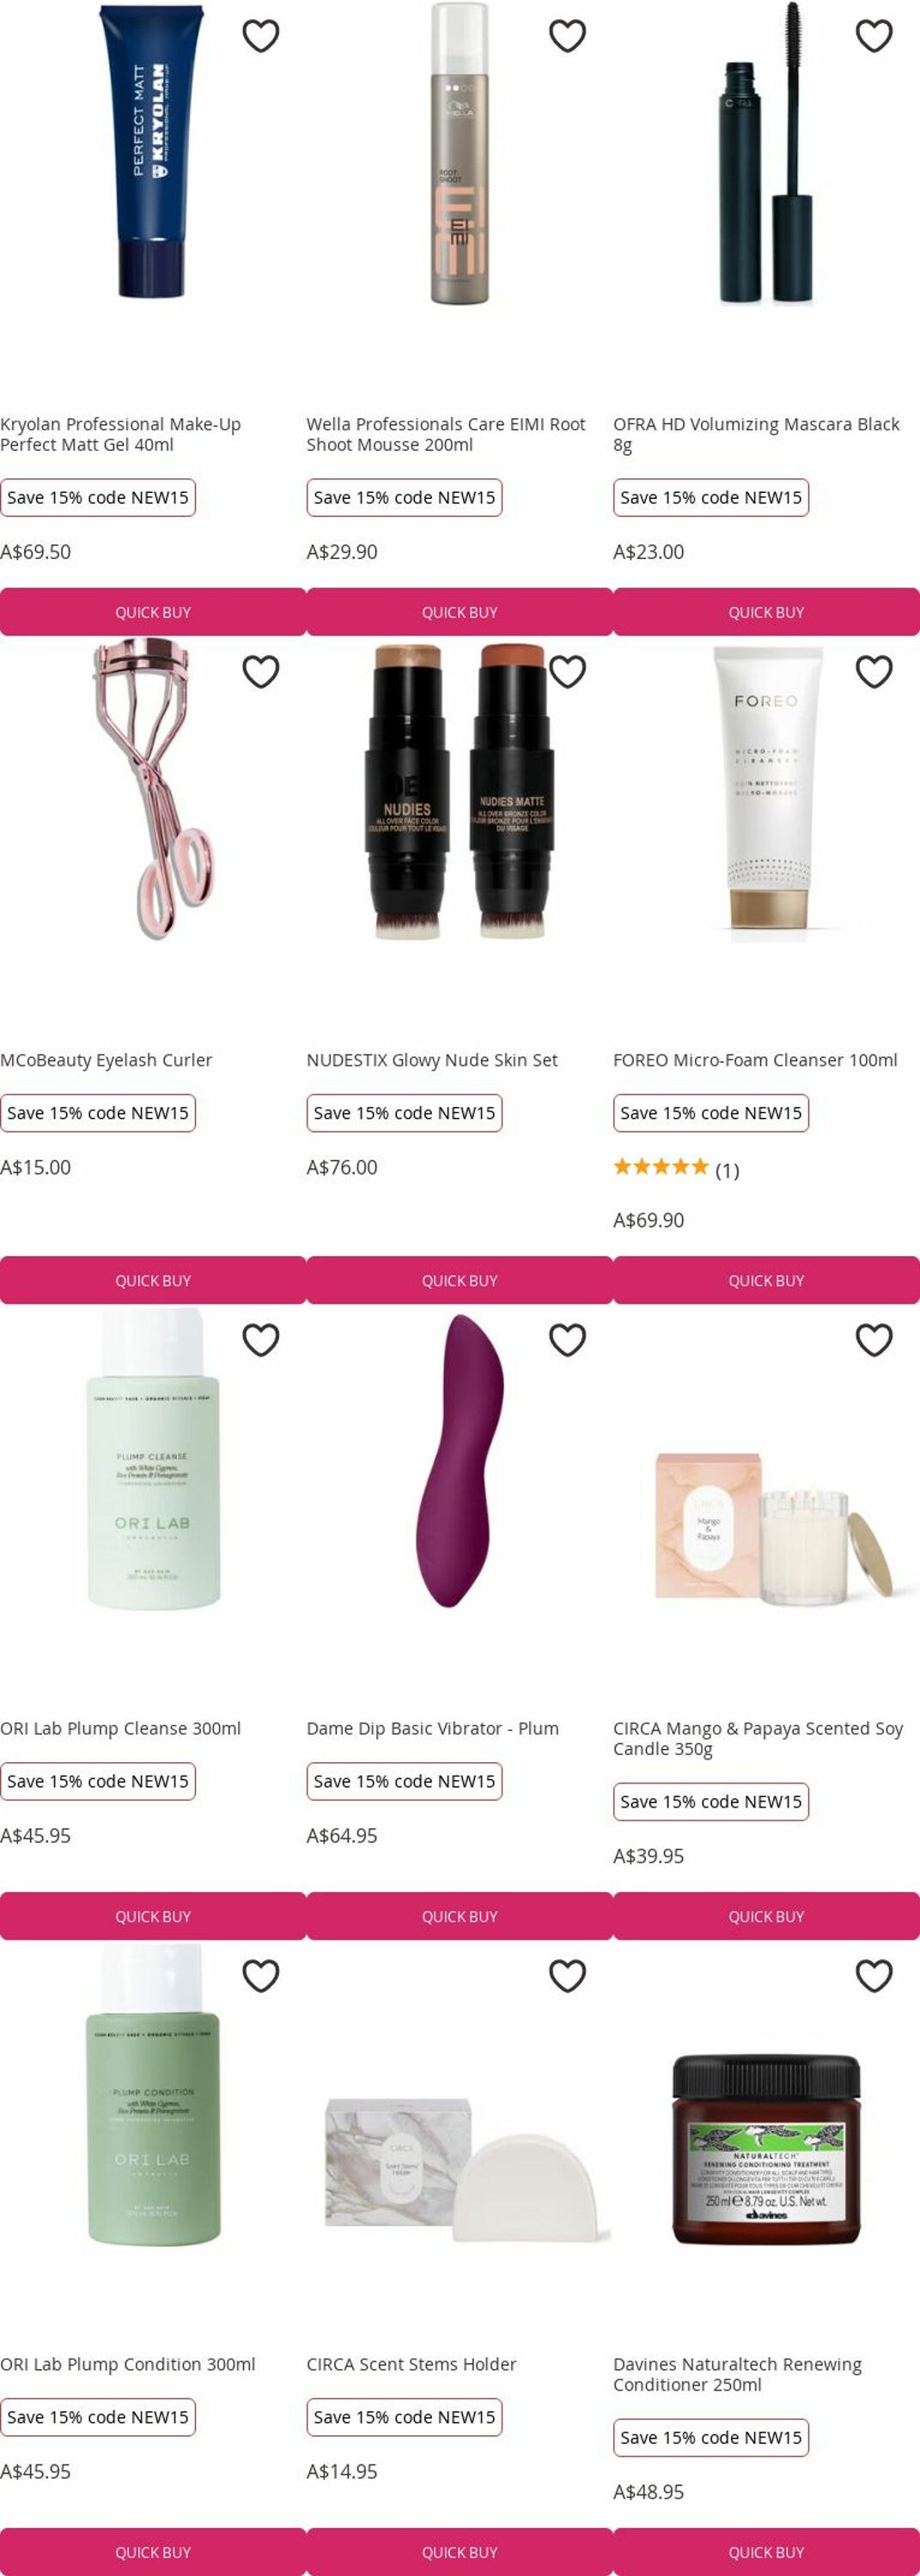Open ORI Lab Plump Cleanse 300ml title

click(121, 1728)
